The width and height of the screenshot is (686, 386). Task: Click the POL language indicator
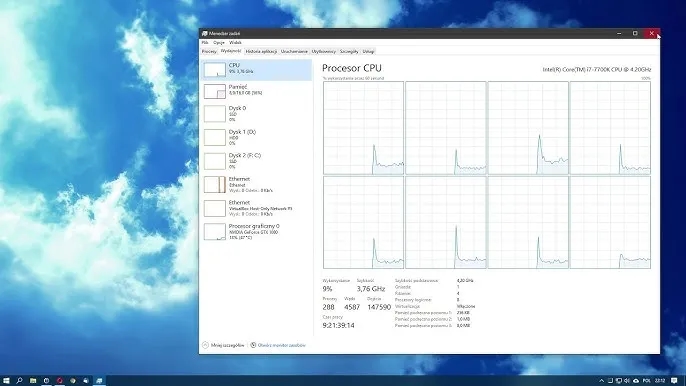(647, 381)
